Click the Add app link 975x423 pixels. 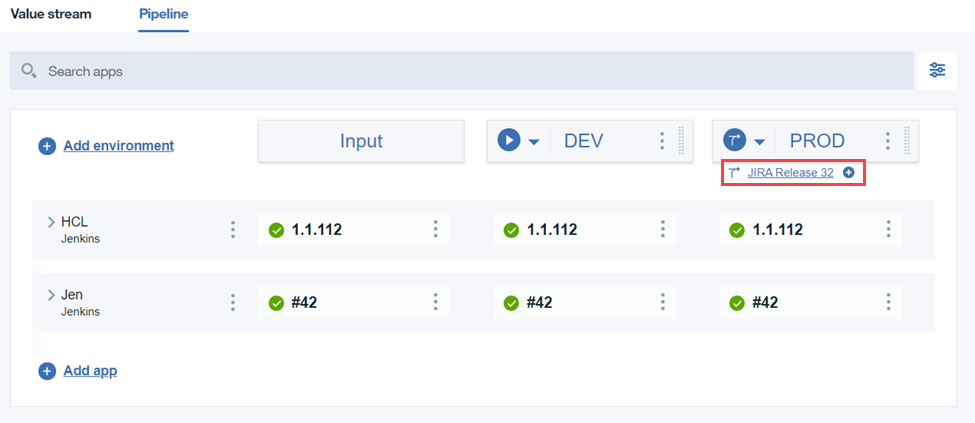[x=90, y=371]
